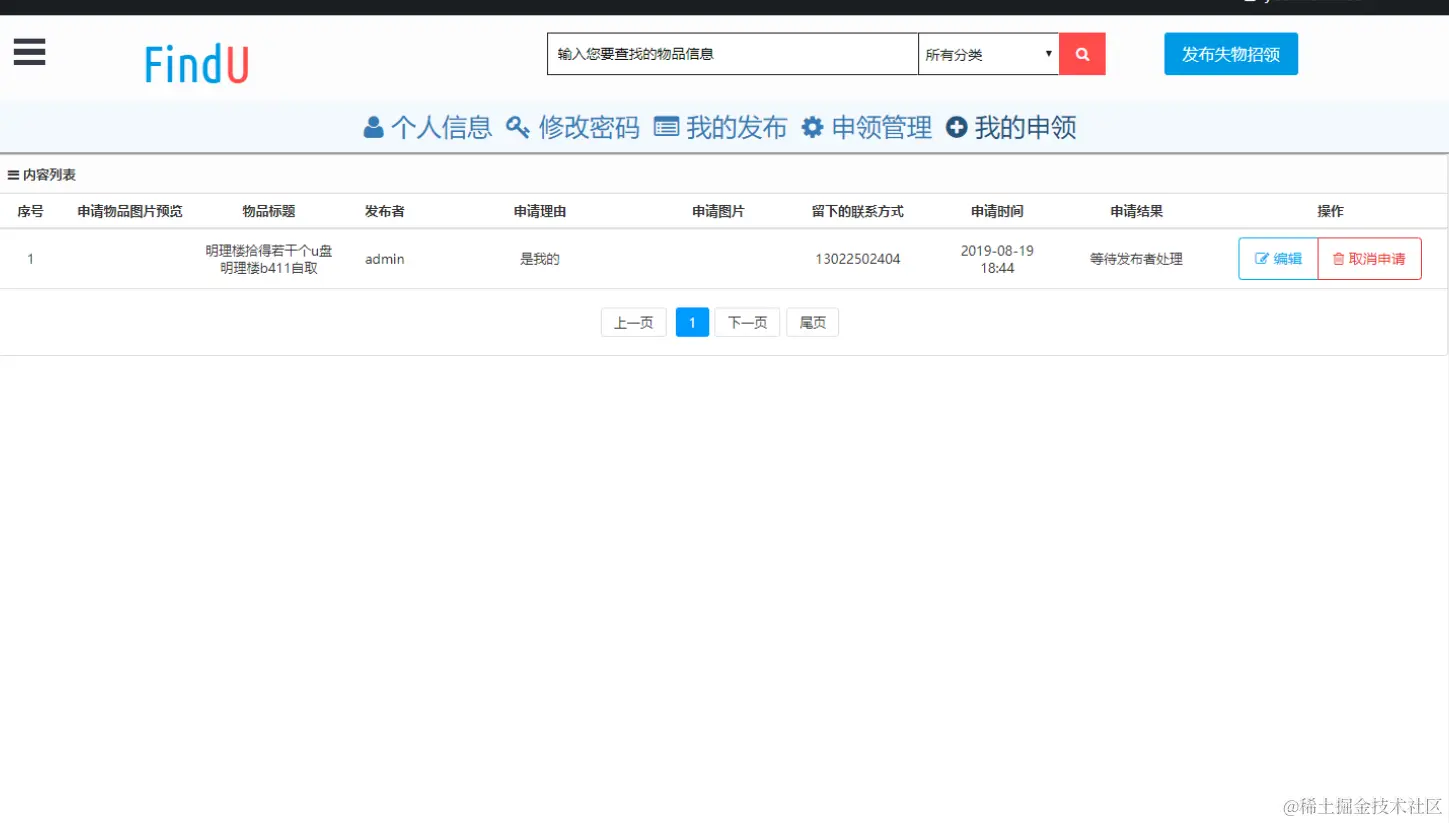Image resolution: width=1449 pixels, height=823 pixels.
Task: Click the red search magnifier button
Action: 1082,54
